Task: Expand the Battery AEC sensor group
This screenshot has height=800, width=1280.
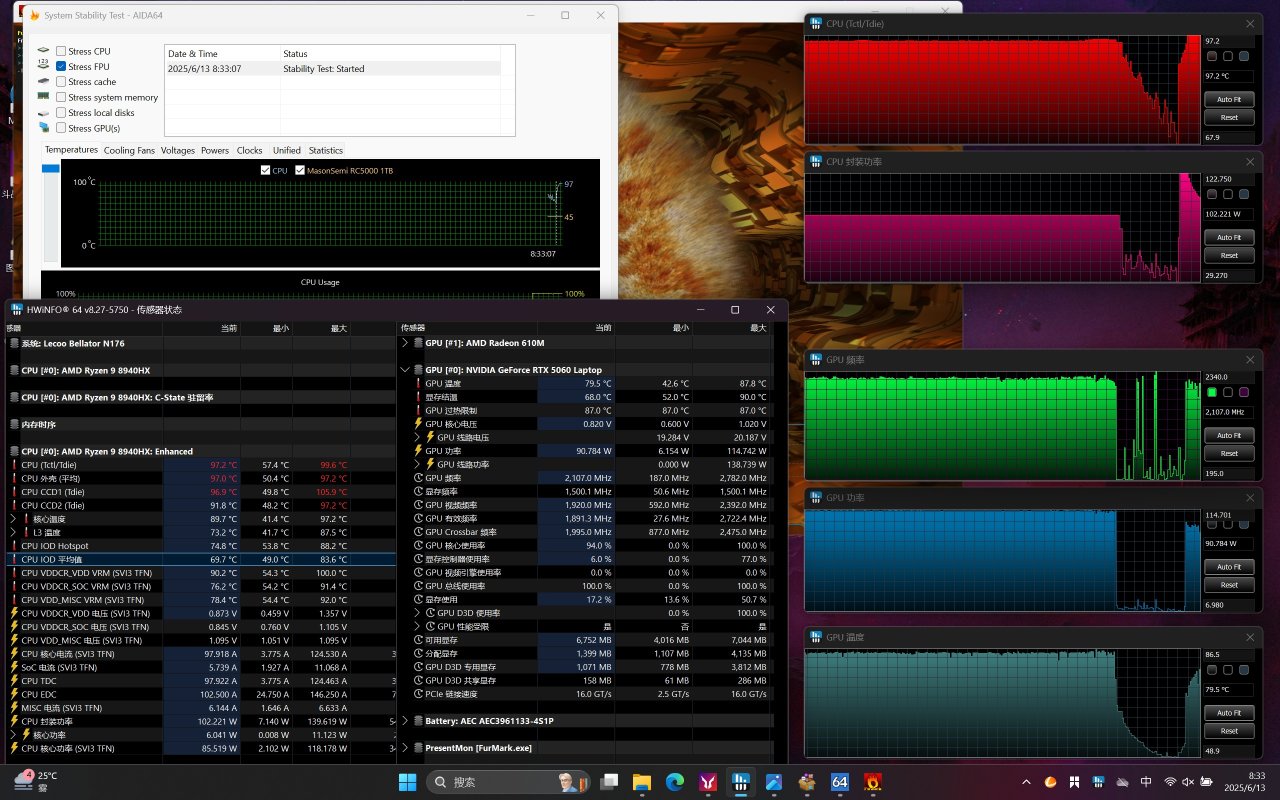Action: [405, 721]
